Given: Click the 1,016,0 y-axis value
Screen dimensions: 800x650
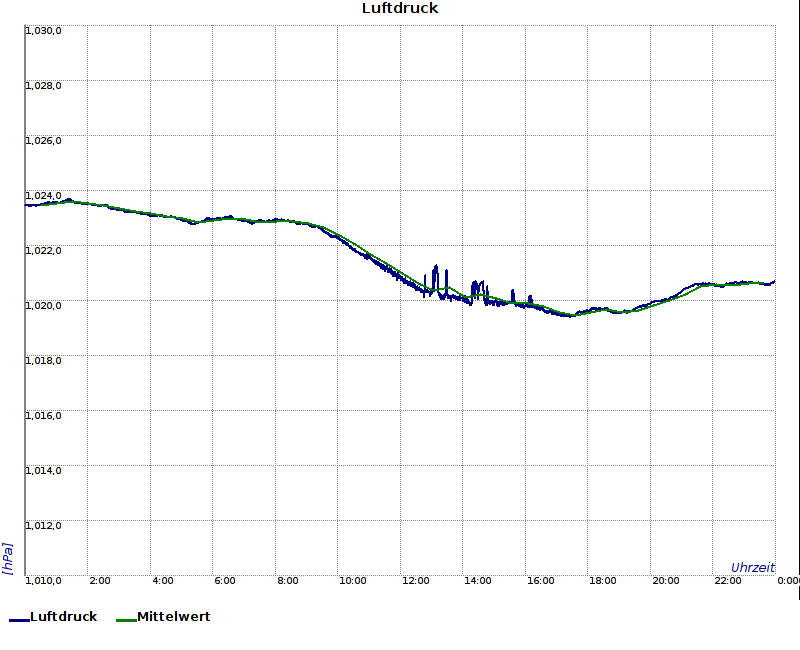Looking at the screenshot, I should (43, 416).
